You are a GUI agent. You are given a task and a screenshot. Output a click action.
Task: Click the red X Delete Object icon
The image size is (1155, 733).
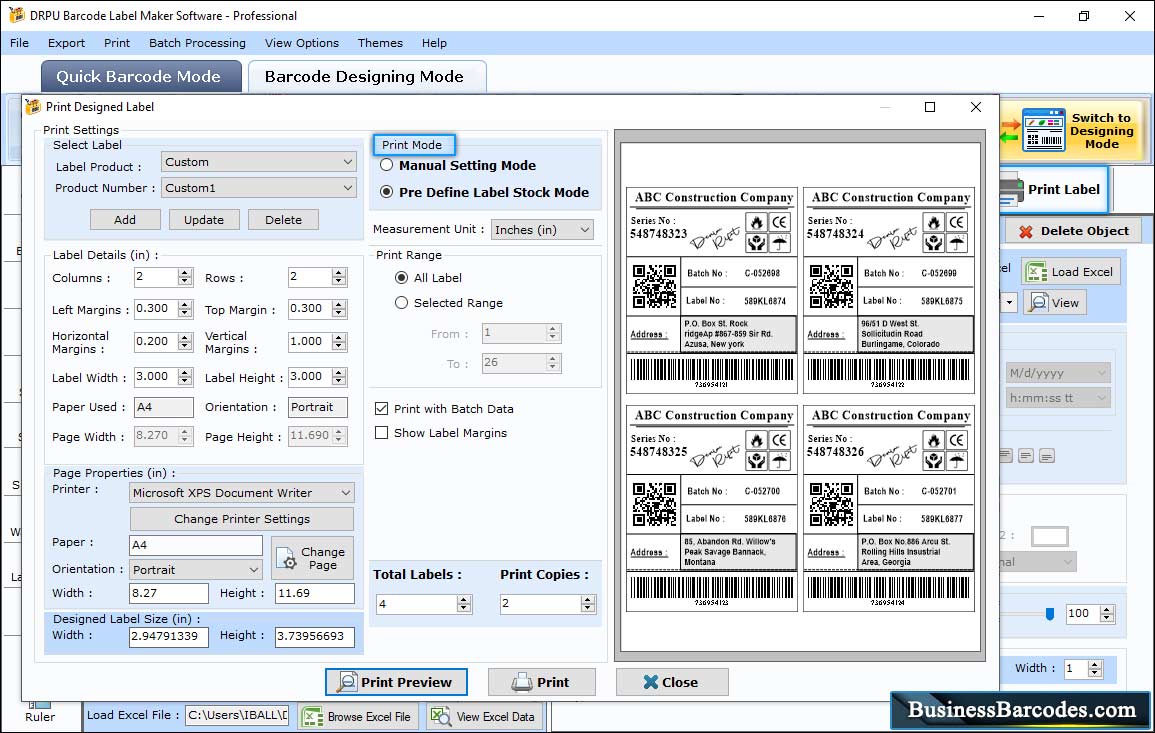(x=1025, y=231)
